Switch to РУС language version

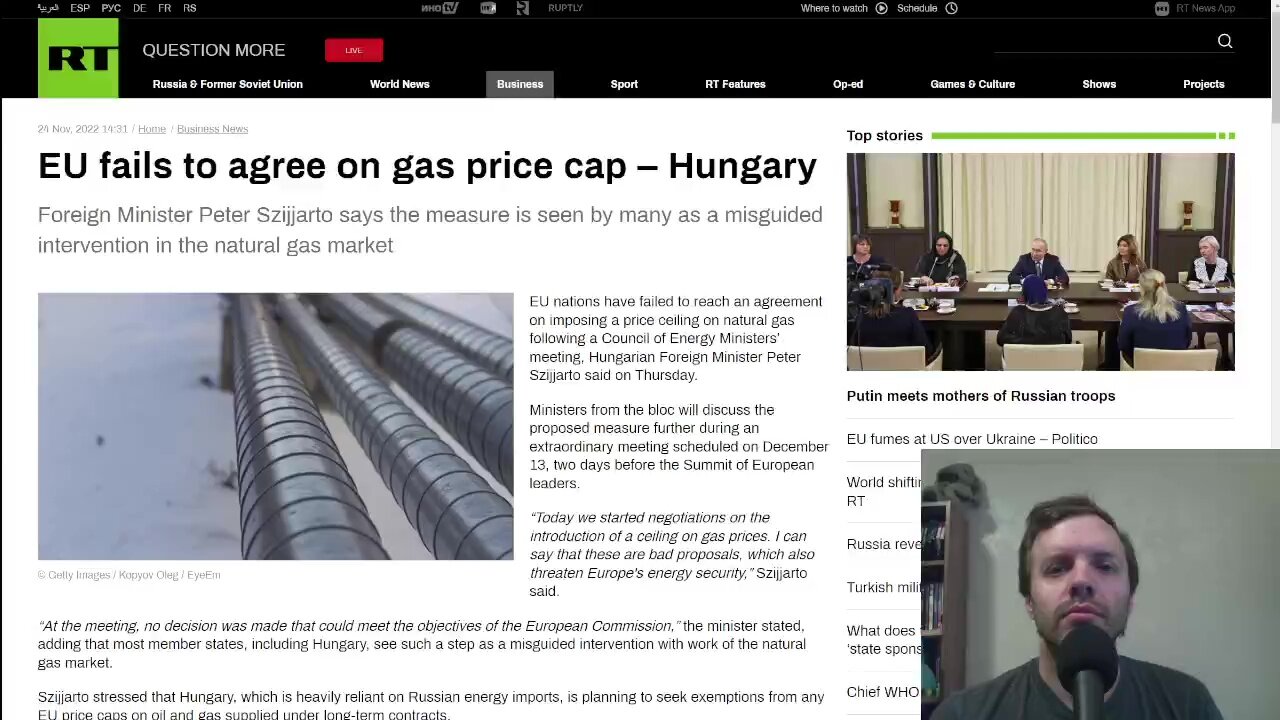111,8
